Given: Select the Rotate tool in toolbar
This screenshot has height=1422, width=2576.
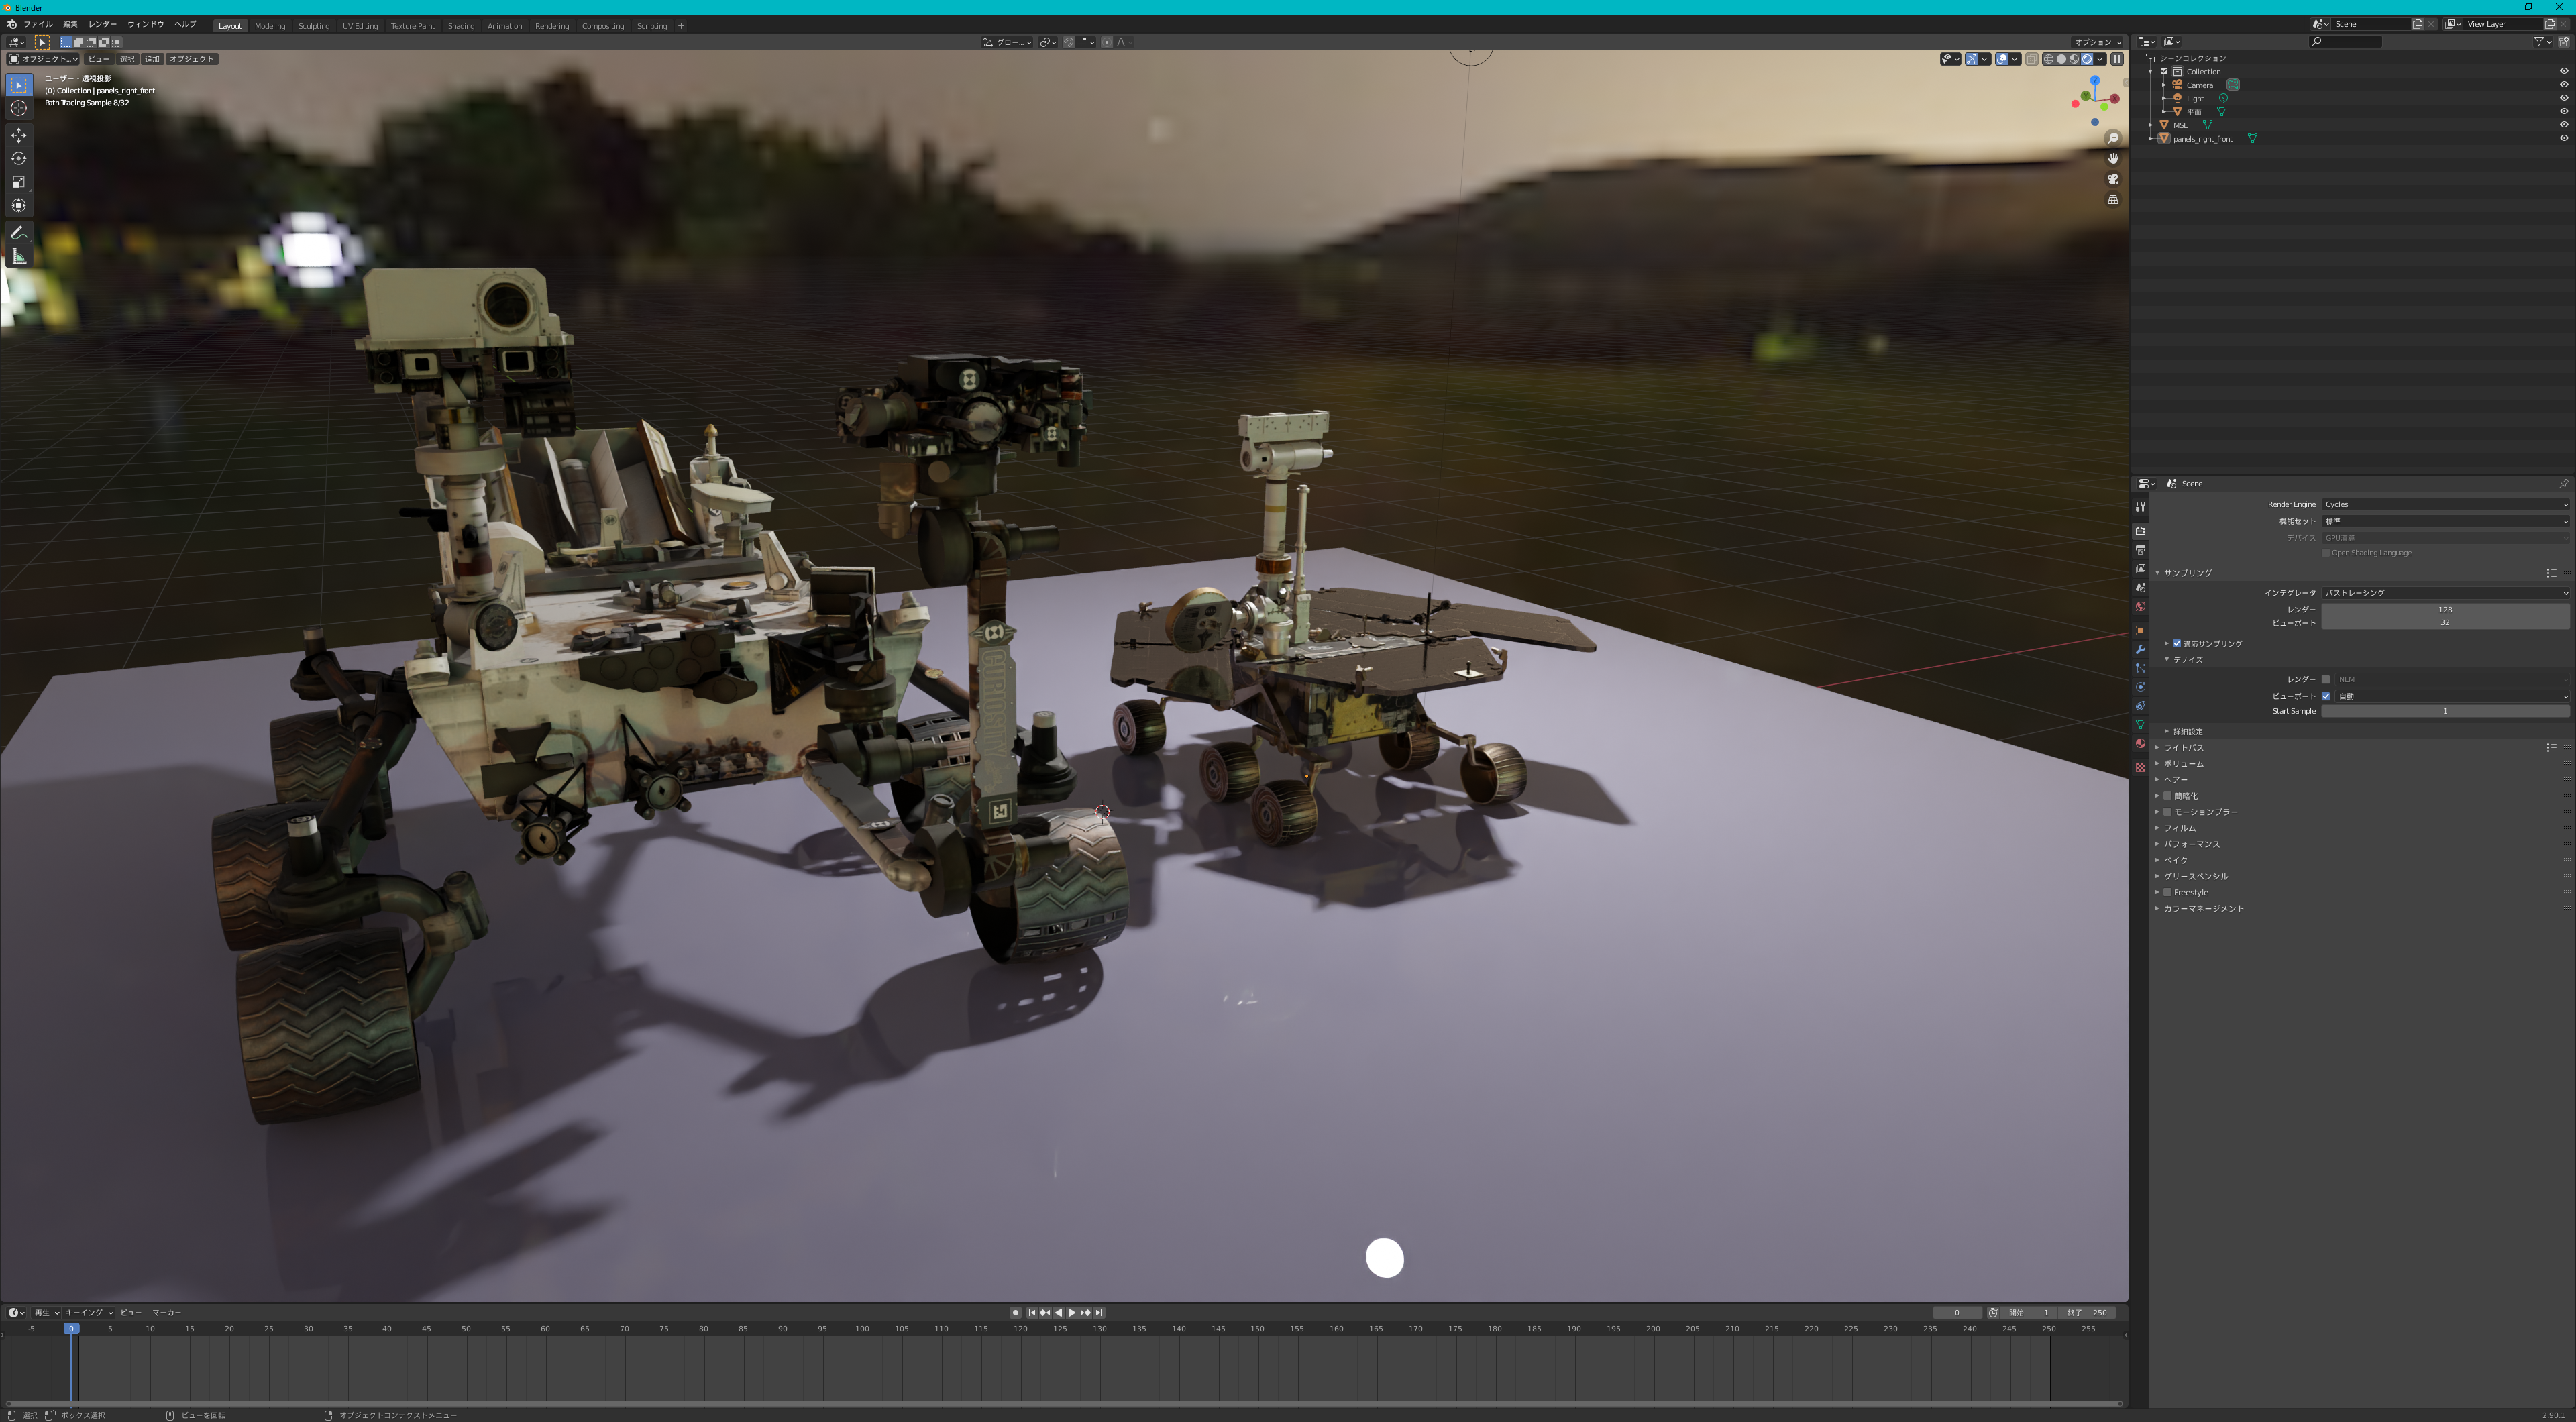Looking at the screenshot, I should coord(18,158).
